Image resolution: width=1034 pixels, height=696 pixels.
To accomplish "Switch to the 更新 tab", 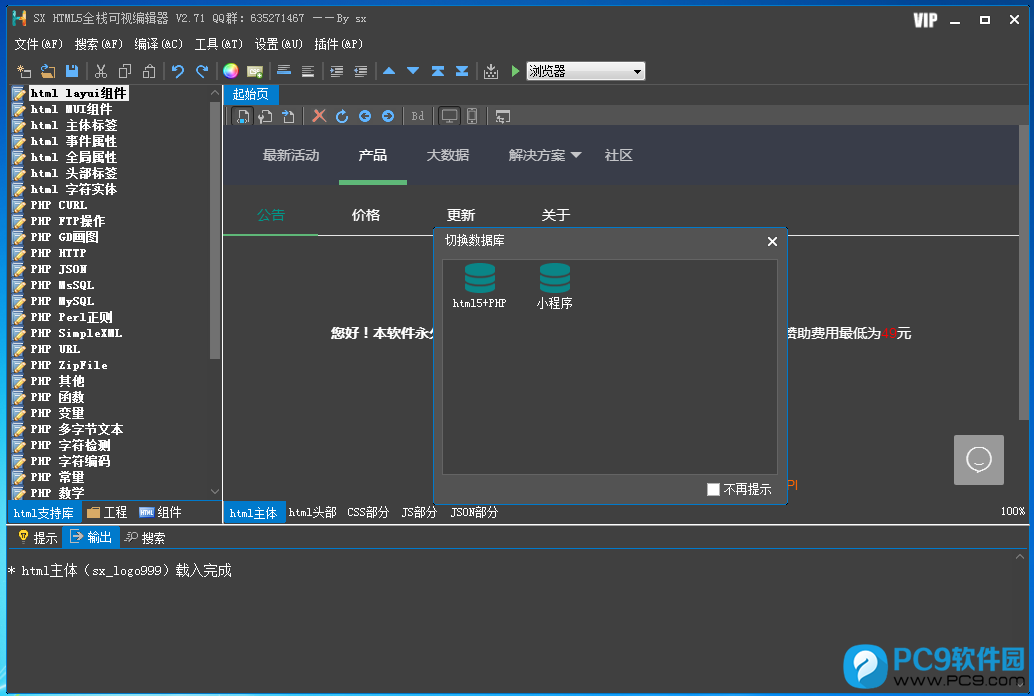I will coord(461,215).
